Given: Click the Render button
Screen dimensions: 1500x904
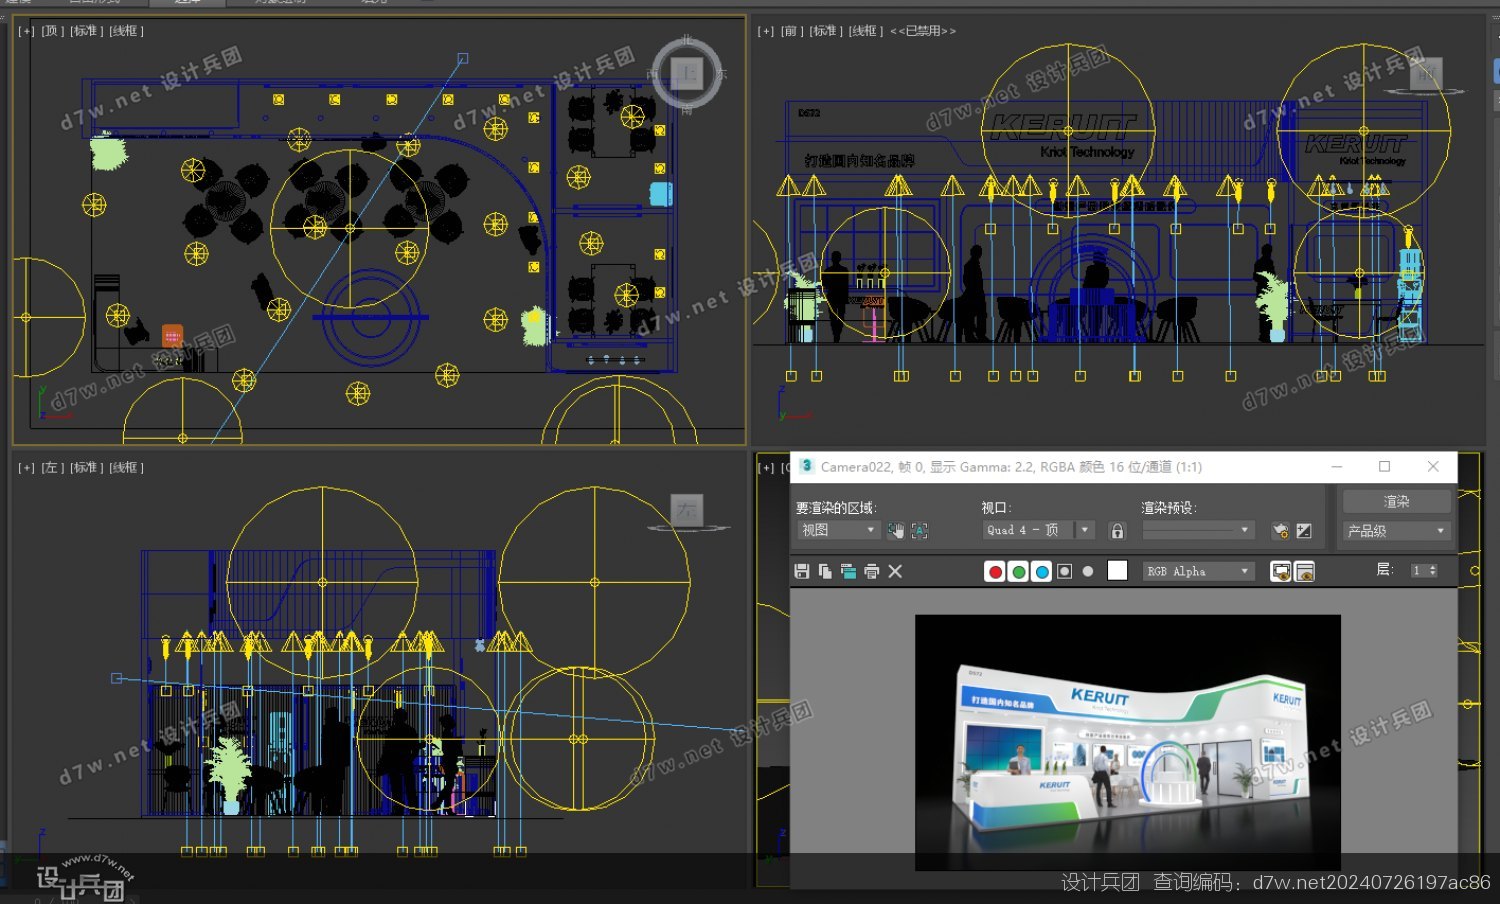Looking at the screenshot, I should tap(1396, 501).
